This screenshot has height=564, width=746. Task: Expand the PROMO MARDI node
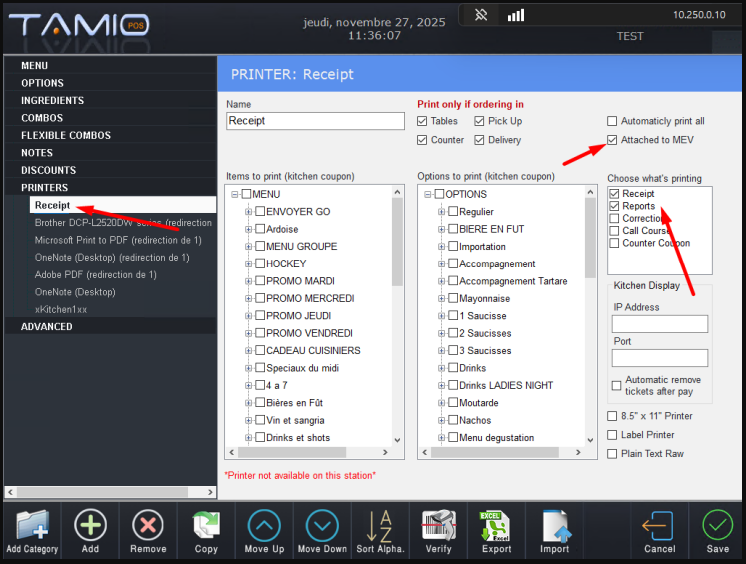(248, 281)
